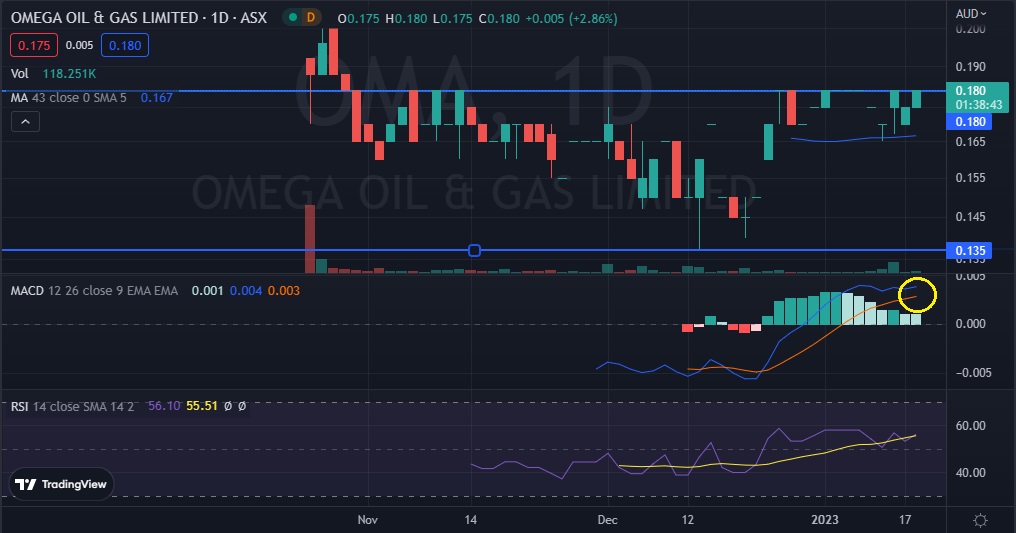Click the Dec date label on the time axis
This screenshot has height=533, width=1016.
607,519
